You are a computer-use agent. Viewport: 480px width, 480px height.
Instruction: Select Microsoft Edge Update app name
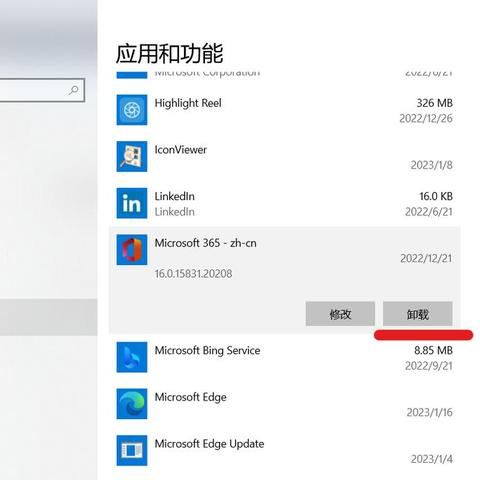click(209, 444)
